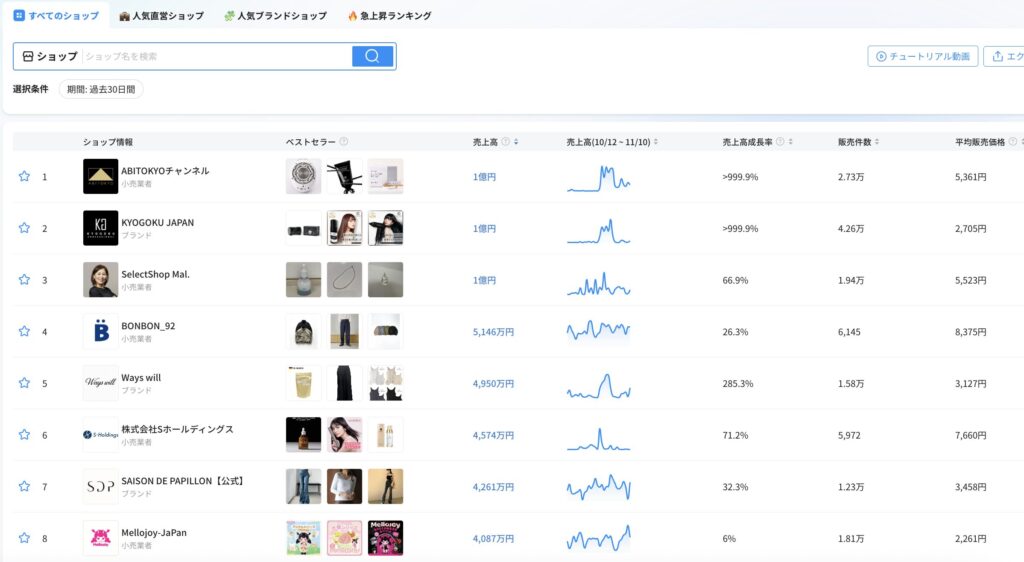The height and width of the screenshot is (562, 1024).
Task: Switch to 人気直営ショップ tab
Action: coord(161,16)
